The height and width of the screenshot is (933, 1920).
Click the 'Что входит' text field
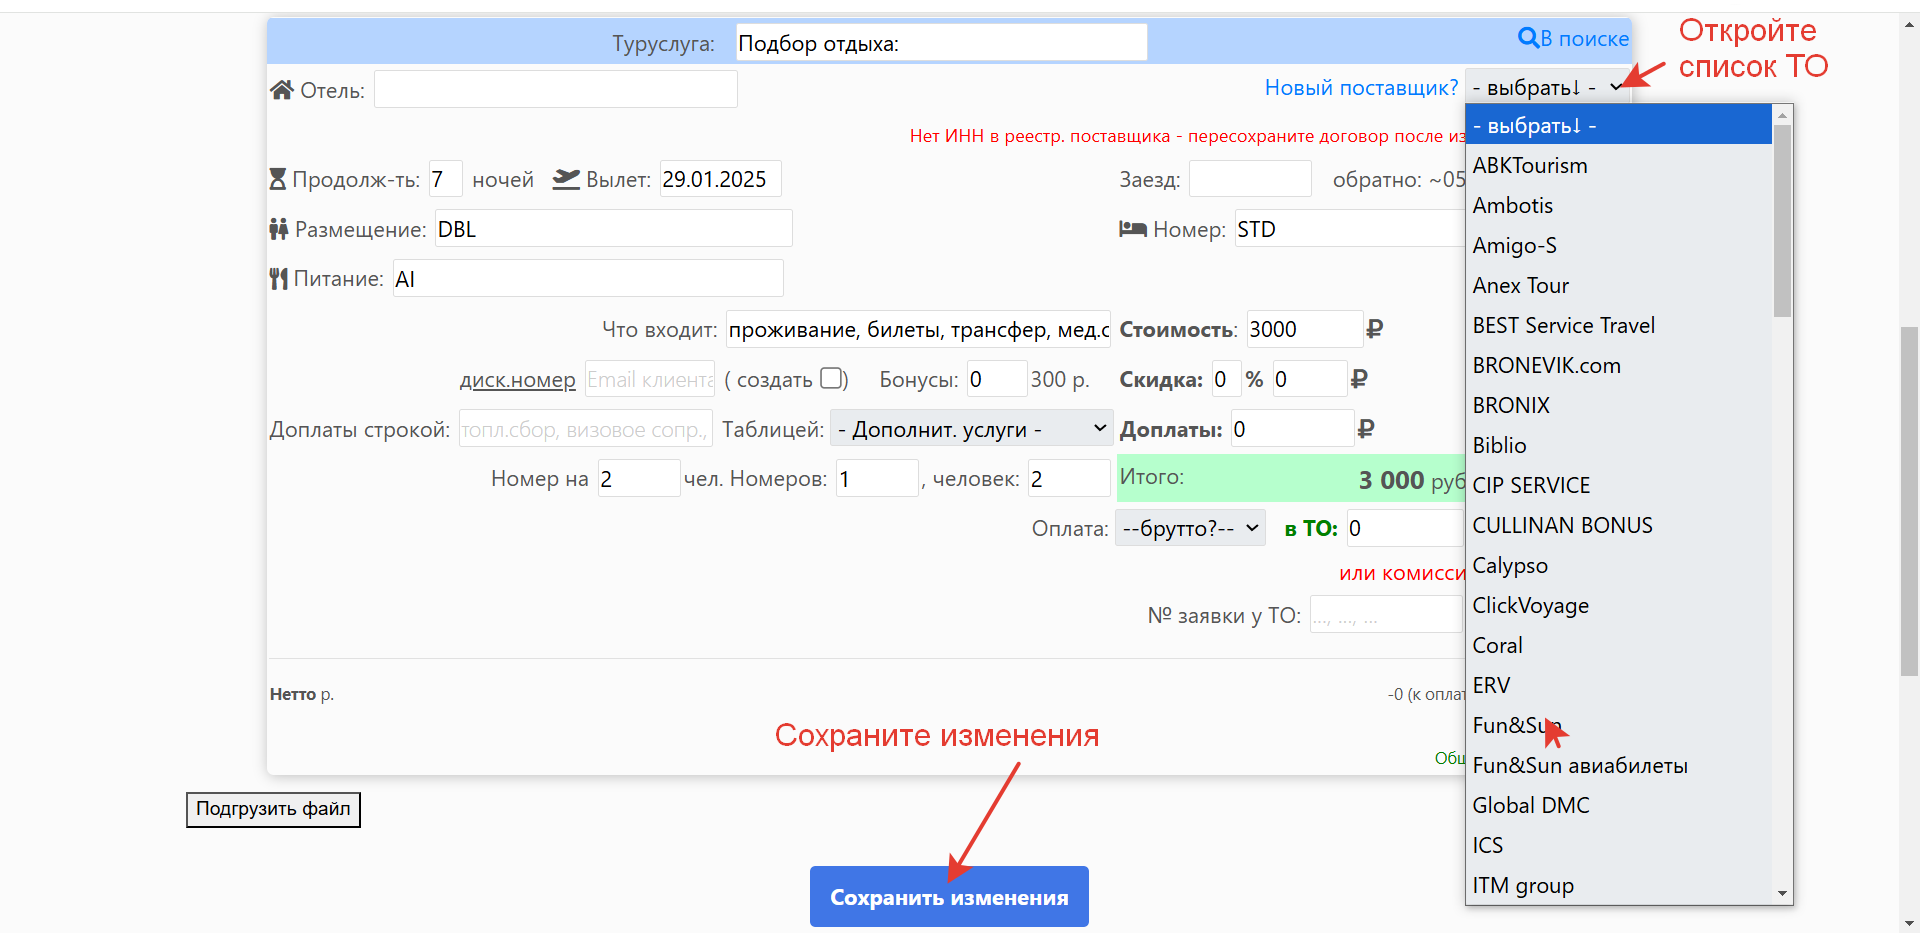click(x=918, y=329)
